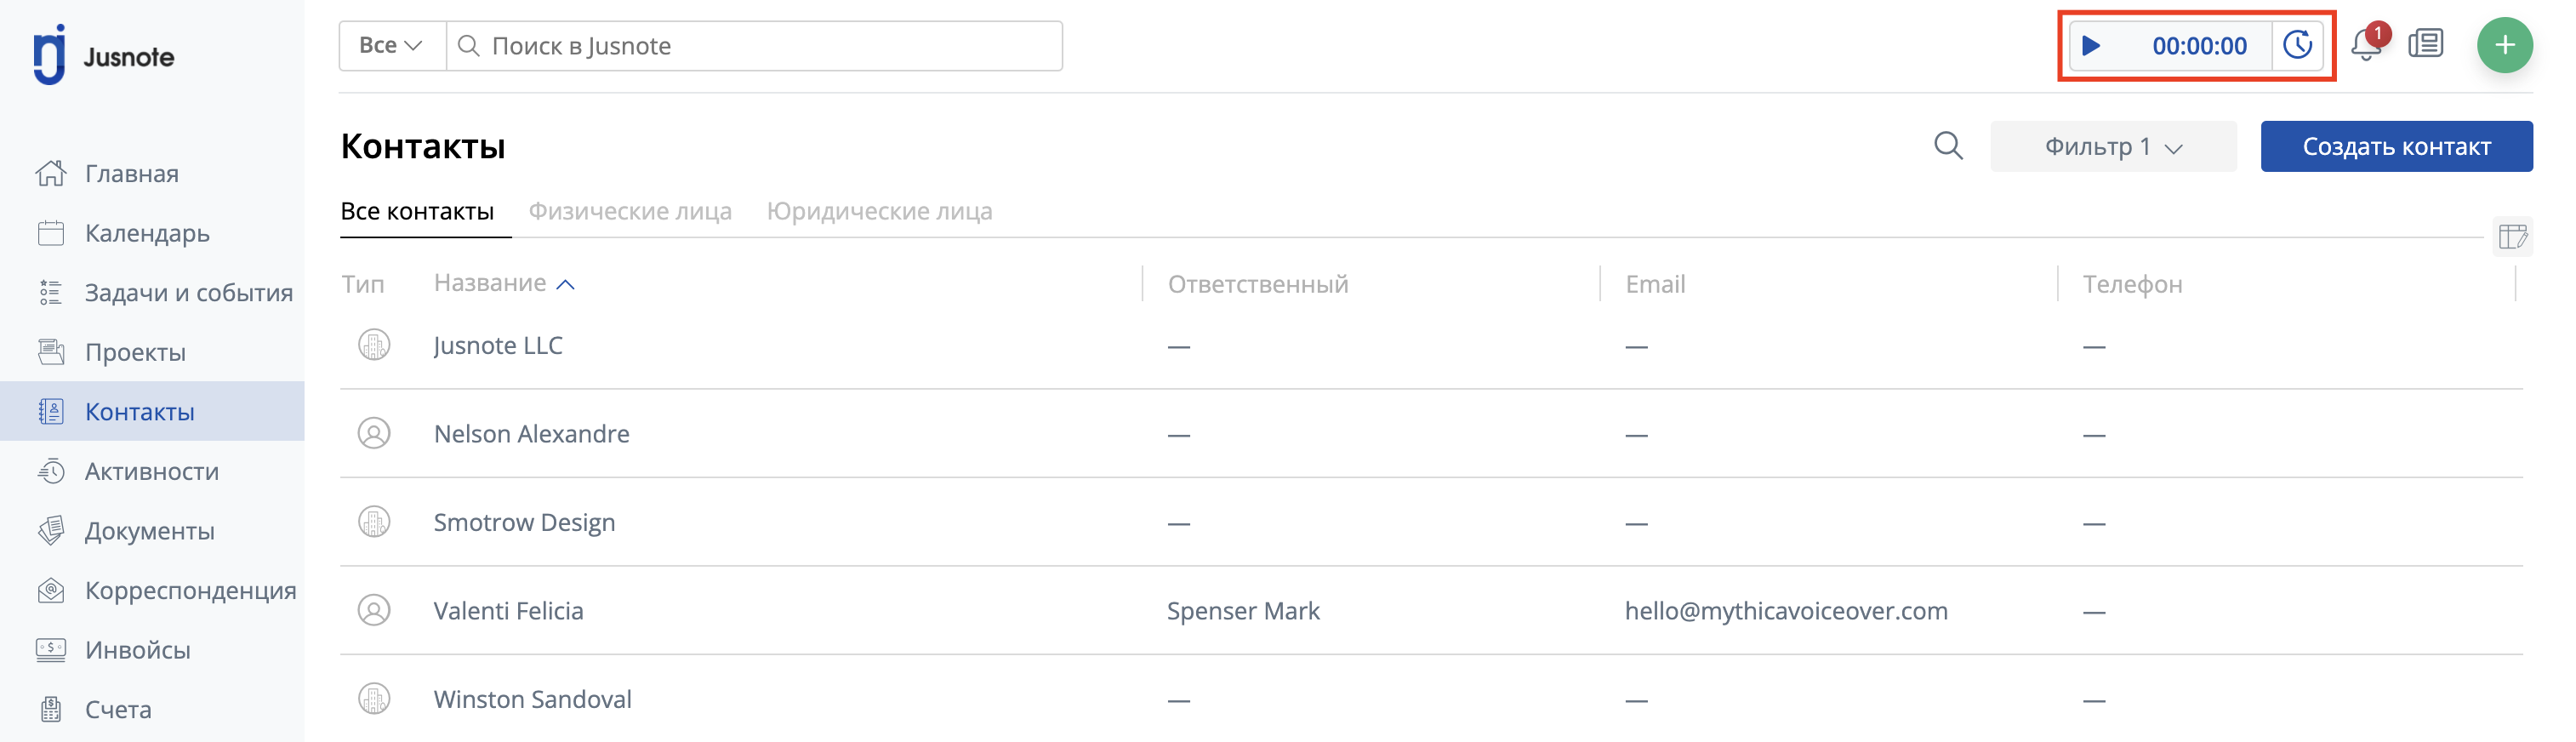Open the news feed icon in header
Image resolution: width=2576 pixels, height=742 pixels.
coord(2426,44)
